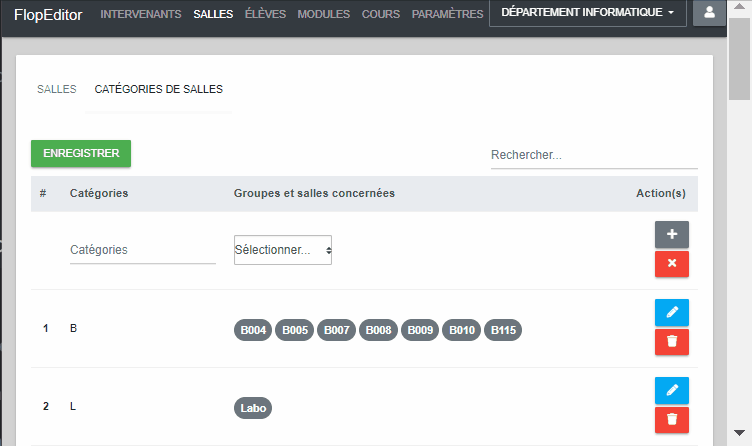Image resolution: width=752 pixels, height=446 pixels.
Task: Go to Intervenants menu
Action: pos(141,14)
